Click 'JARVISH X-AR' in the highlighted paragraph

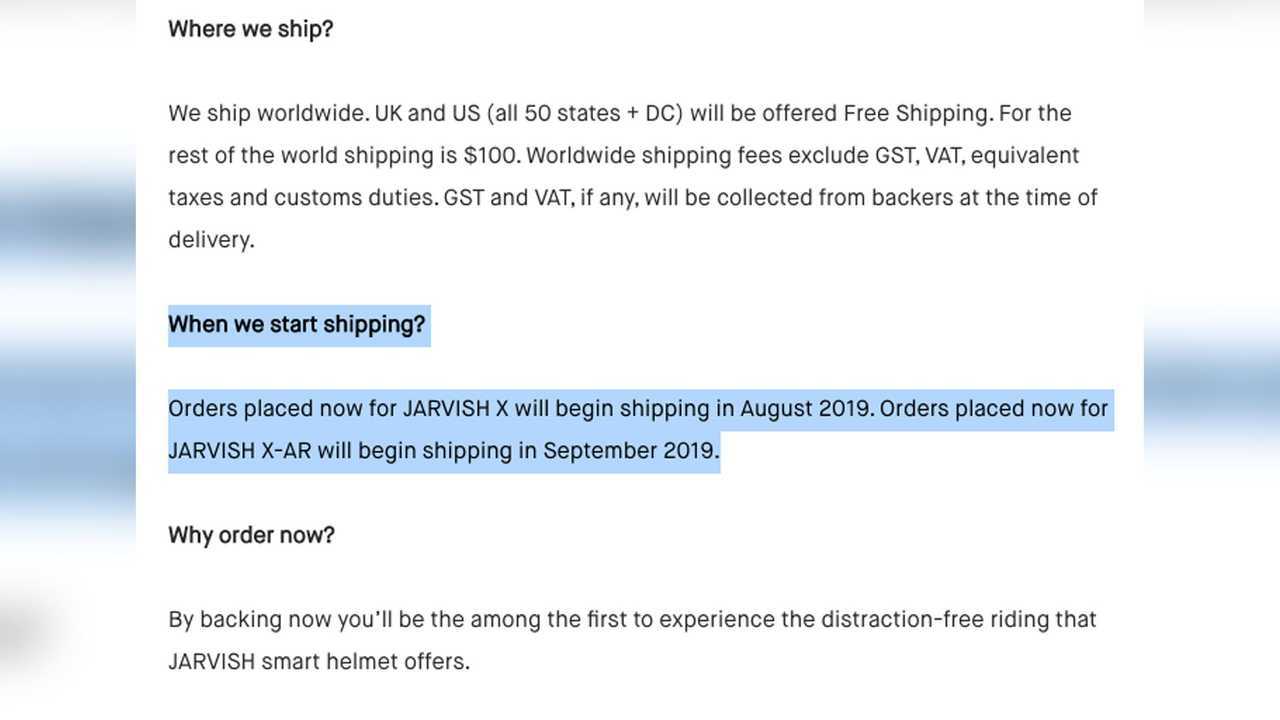[240, 451]
